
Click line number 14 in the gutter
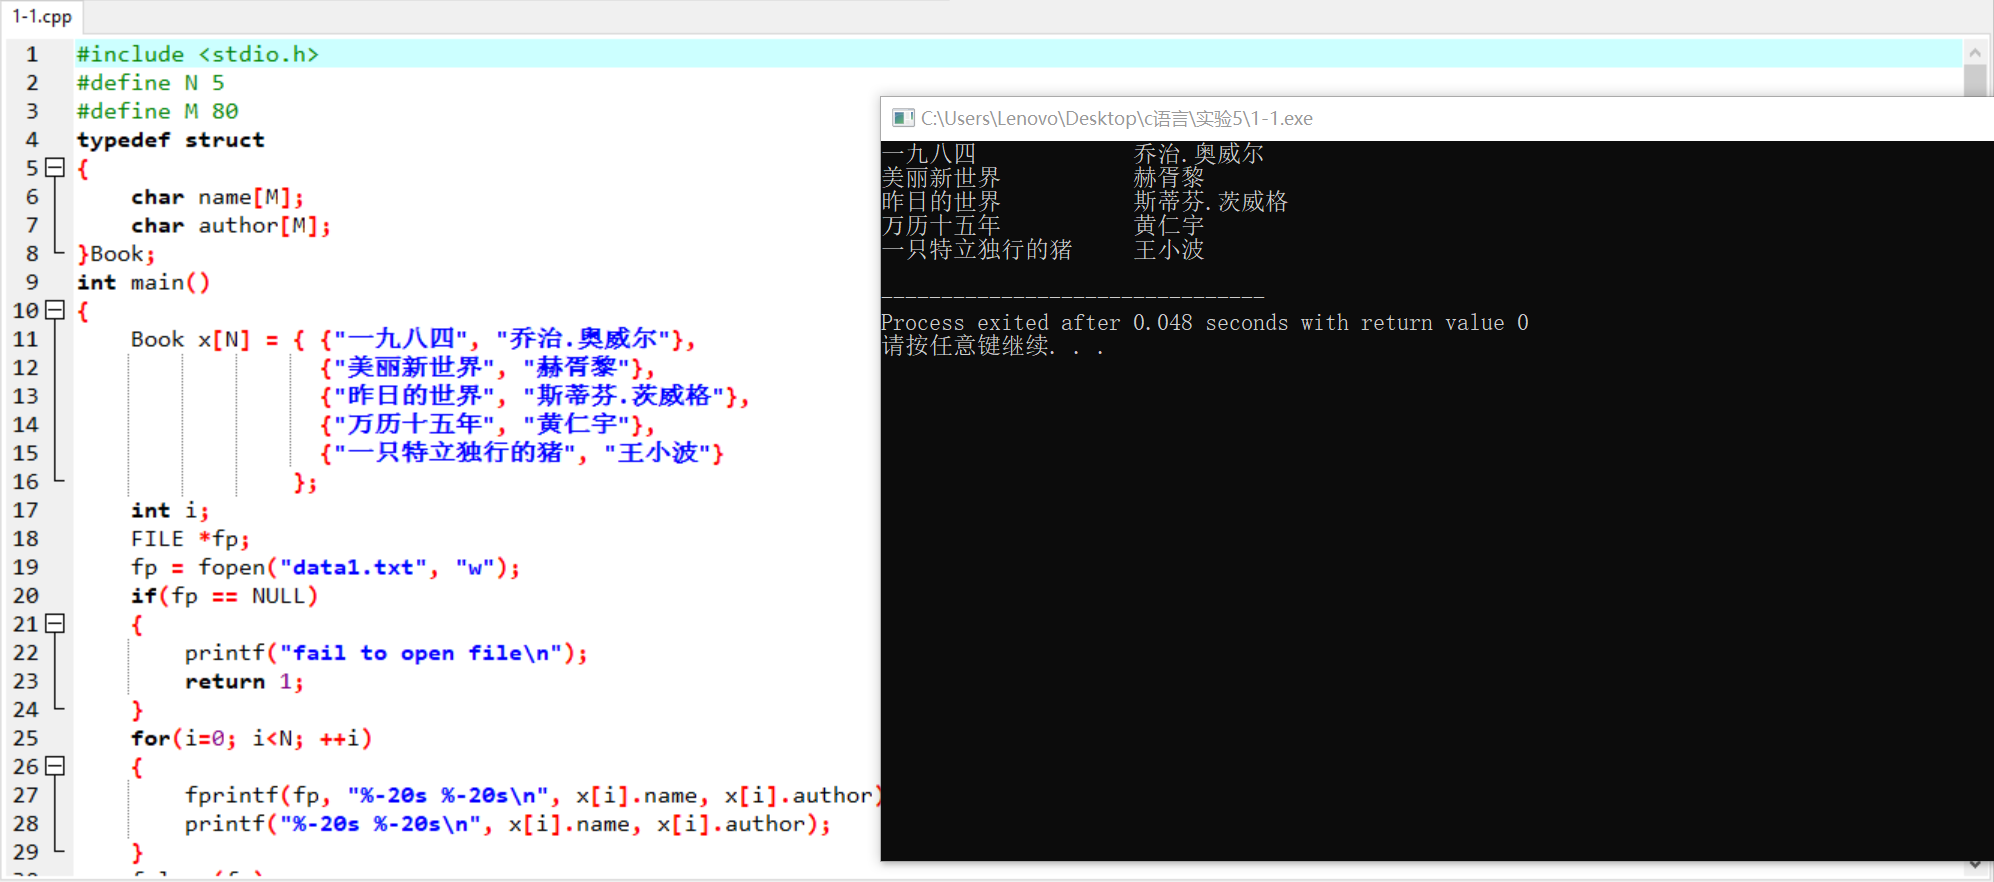coord(26,425)
